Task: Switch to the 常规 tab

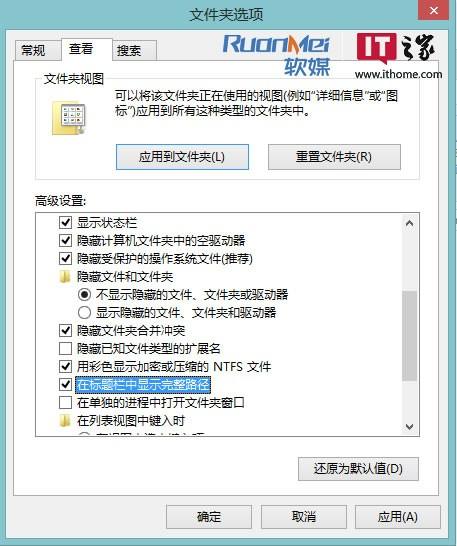Action: 33,50
